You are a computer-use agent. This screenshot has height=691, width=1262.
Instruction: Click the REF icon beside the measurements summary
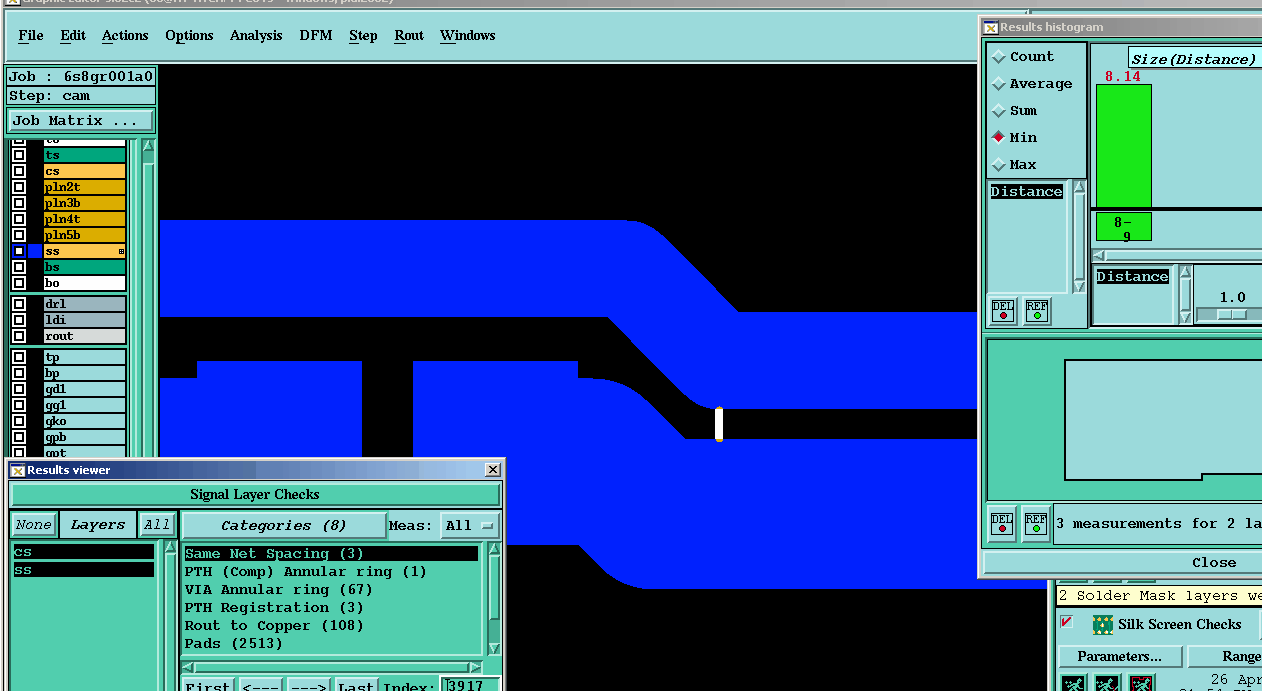coord(1036,523)
